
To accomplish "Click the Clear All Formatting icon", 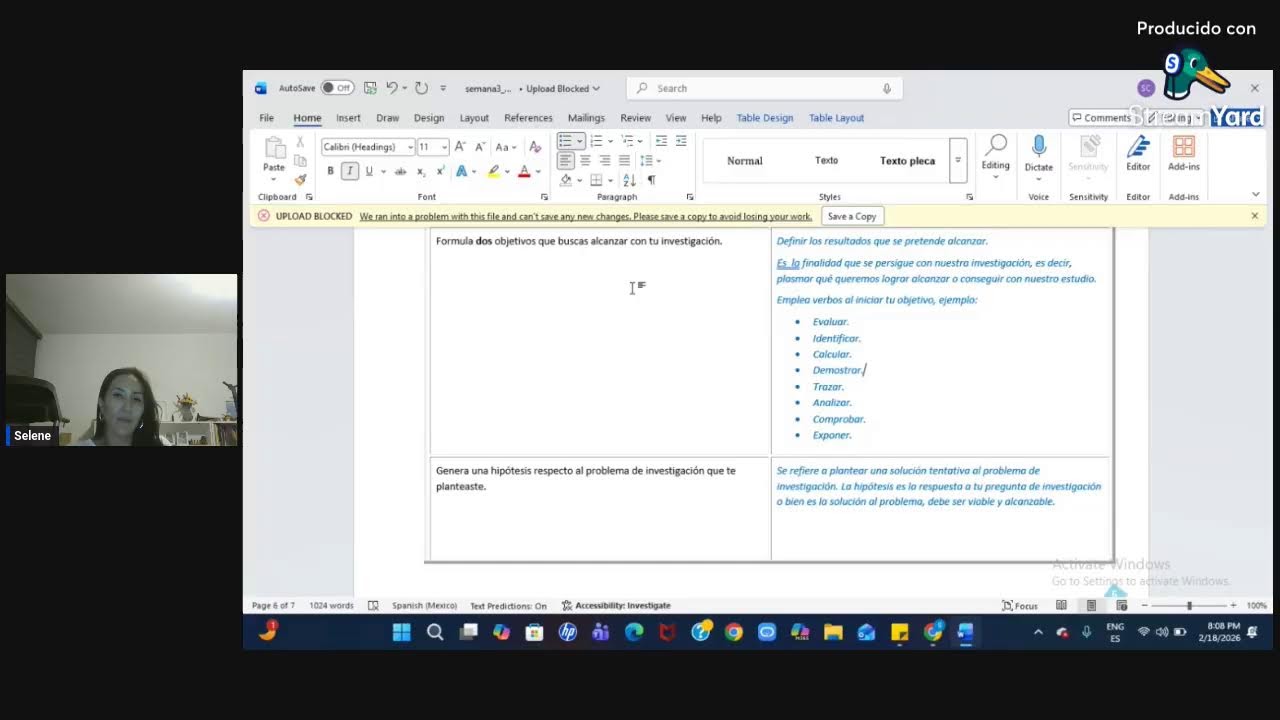I will (535, 147).
